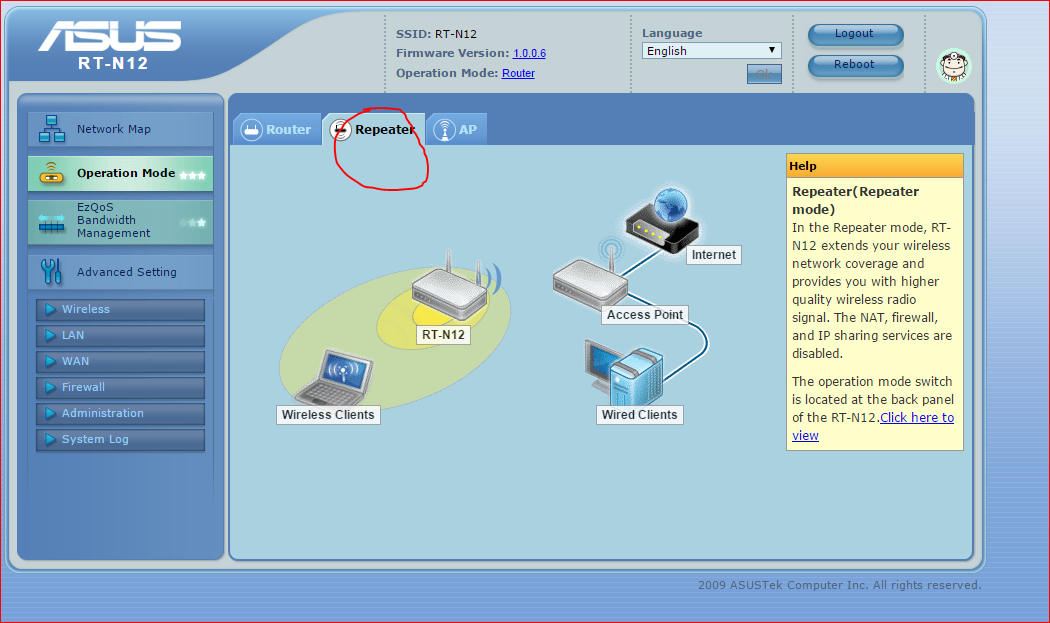Screen dimensions: 1050x623
Task: Click the LAN arrow icon
Action: click(50, 335)
